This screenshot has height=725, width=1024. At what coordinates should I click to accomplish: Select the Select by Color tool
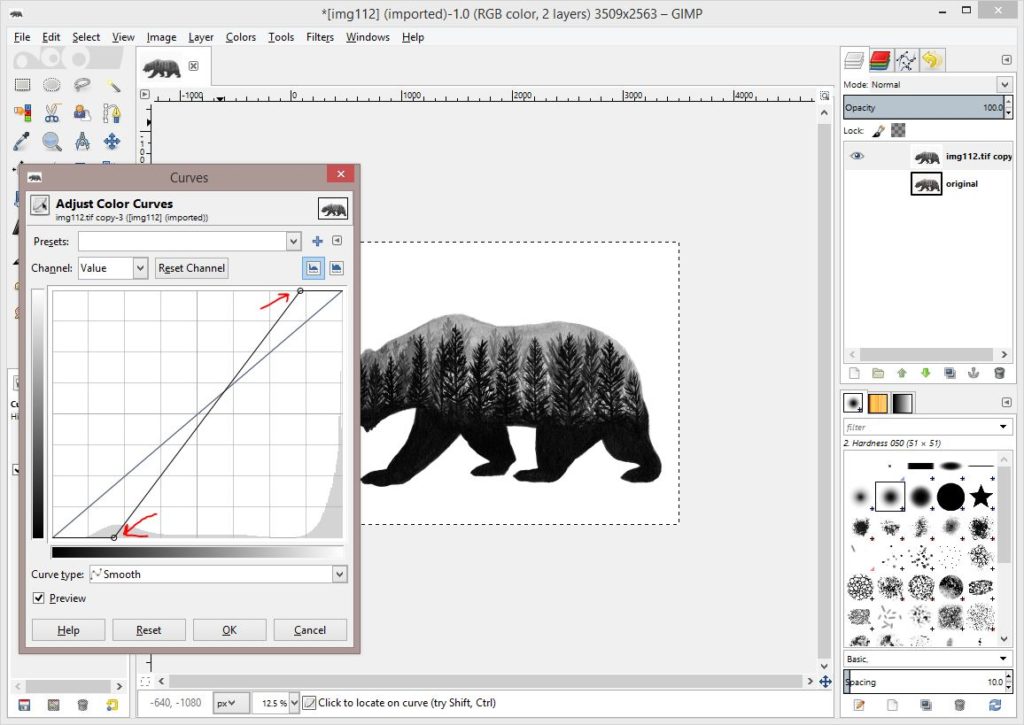pos(23,113)
